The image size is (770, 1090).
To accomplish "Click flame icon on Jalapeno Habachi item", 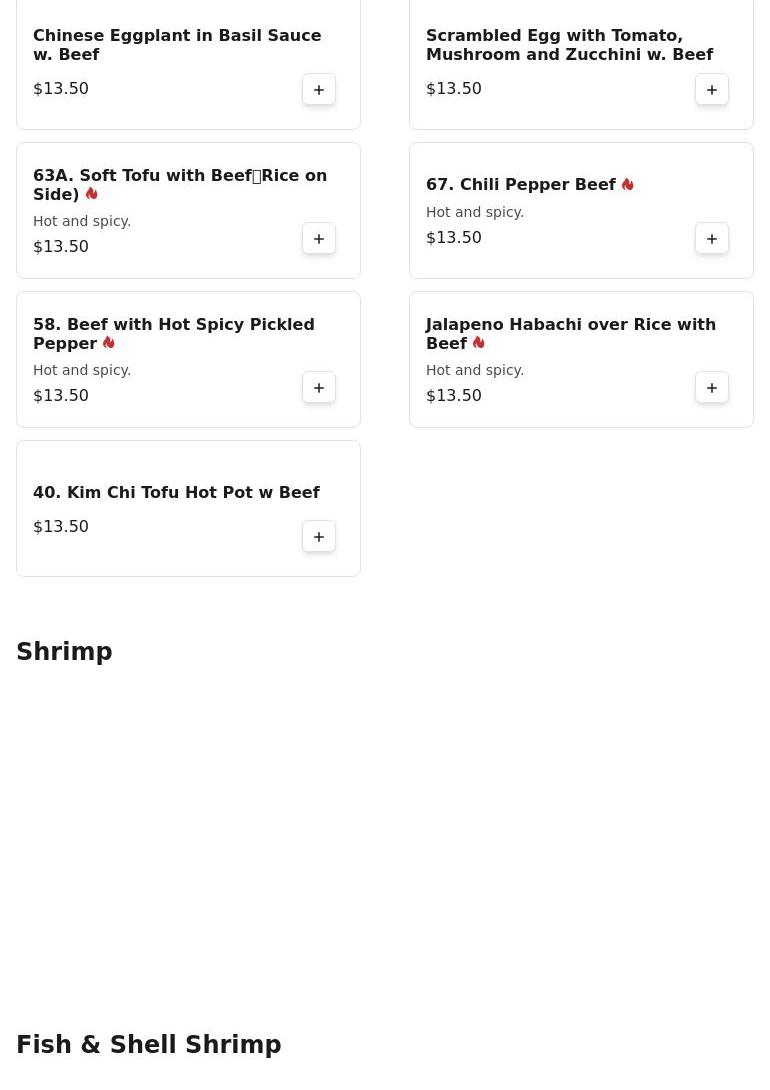I will [x=479, y=343].
